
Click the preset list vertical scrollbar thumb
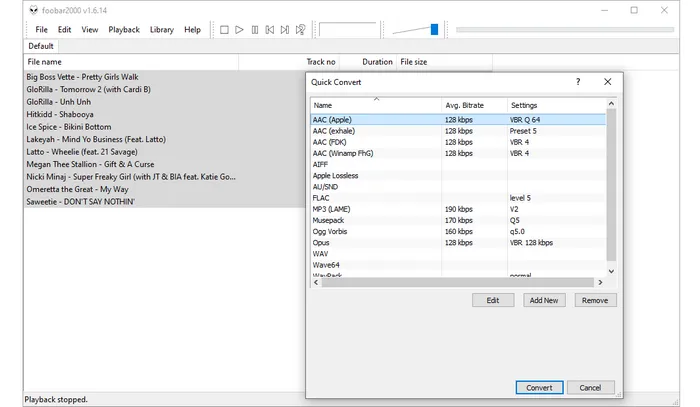[x=611, y=185]
